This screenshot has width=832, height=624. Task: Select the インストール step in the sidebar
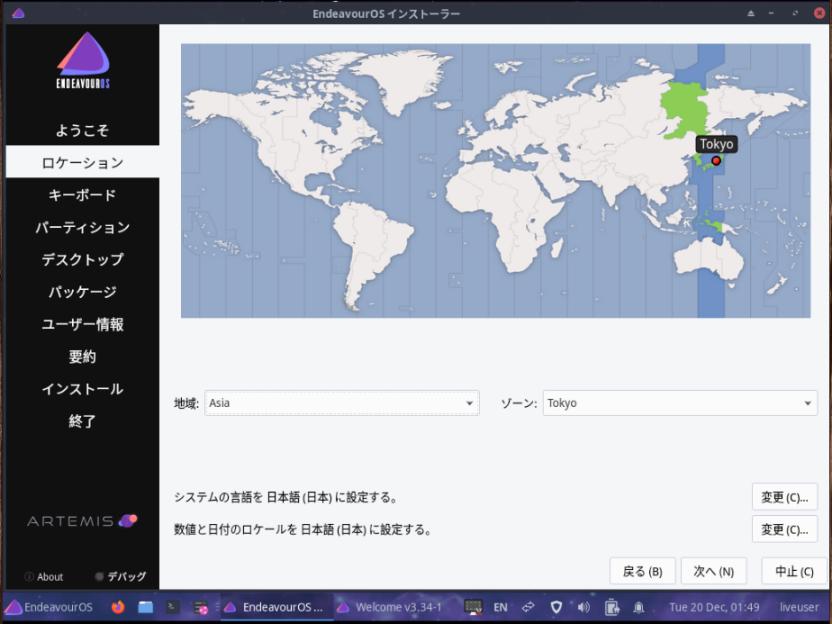click(82, 389)
